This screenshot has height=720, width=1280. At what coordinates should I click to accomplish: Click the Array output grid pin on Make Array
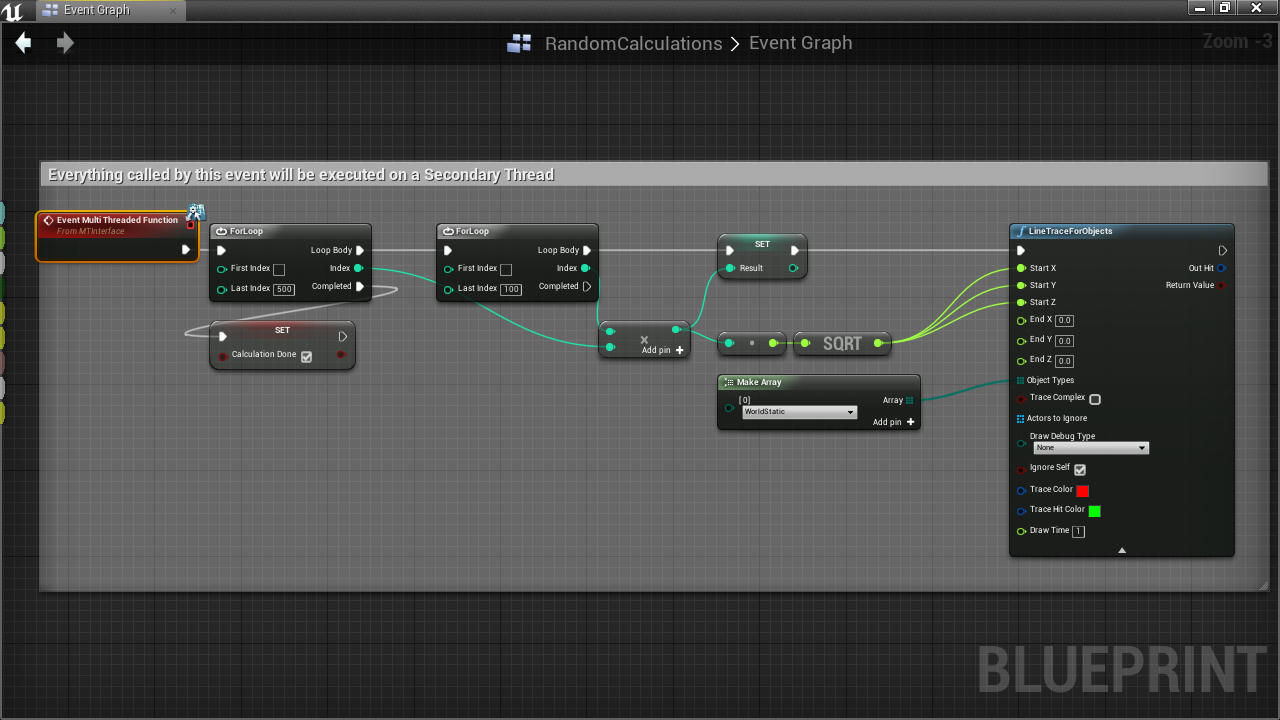913,399
